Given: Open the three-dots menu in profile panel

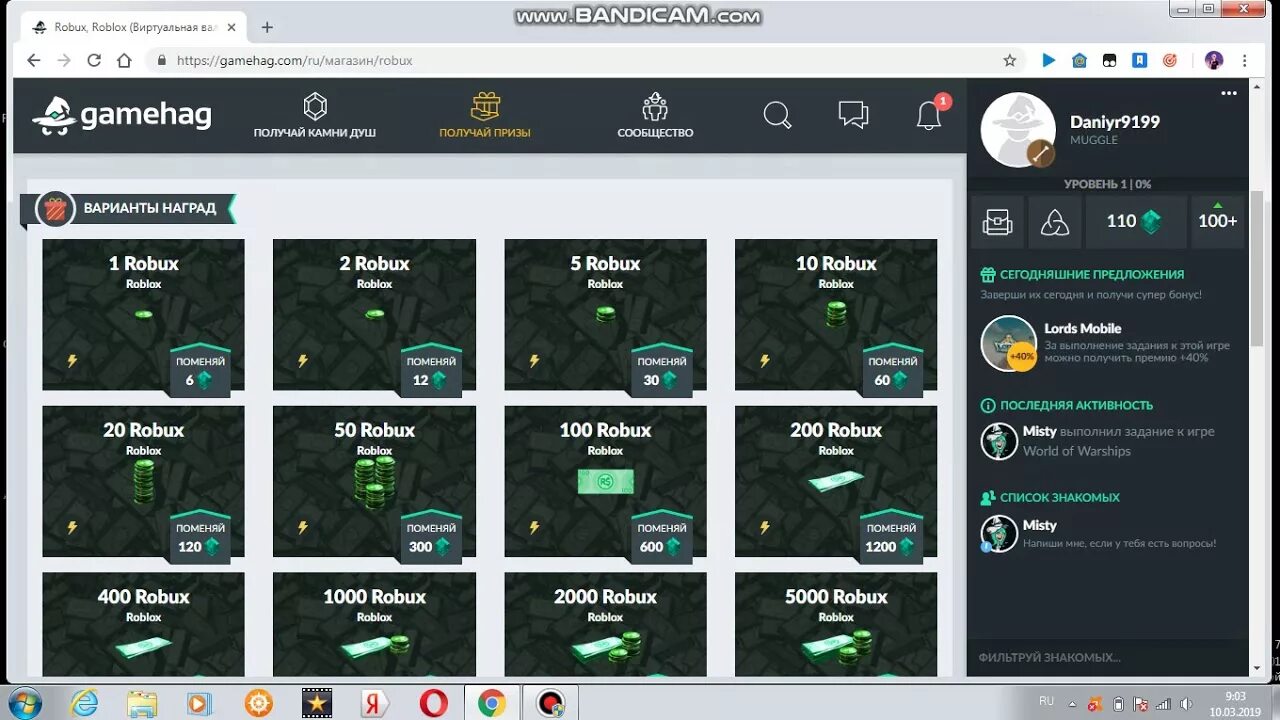Looking at the screenshot, I should tap(1229, 93).
